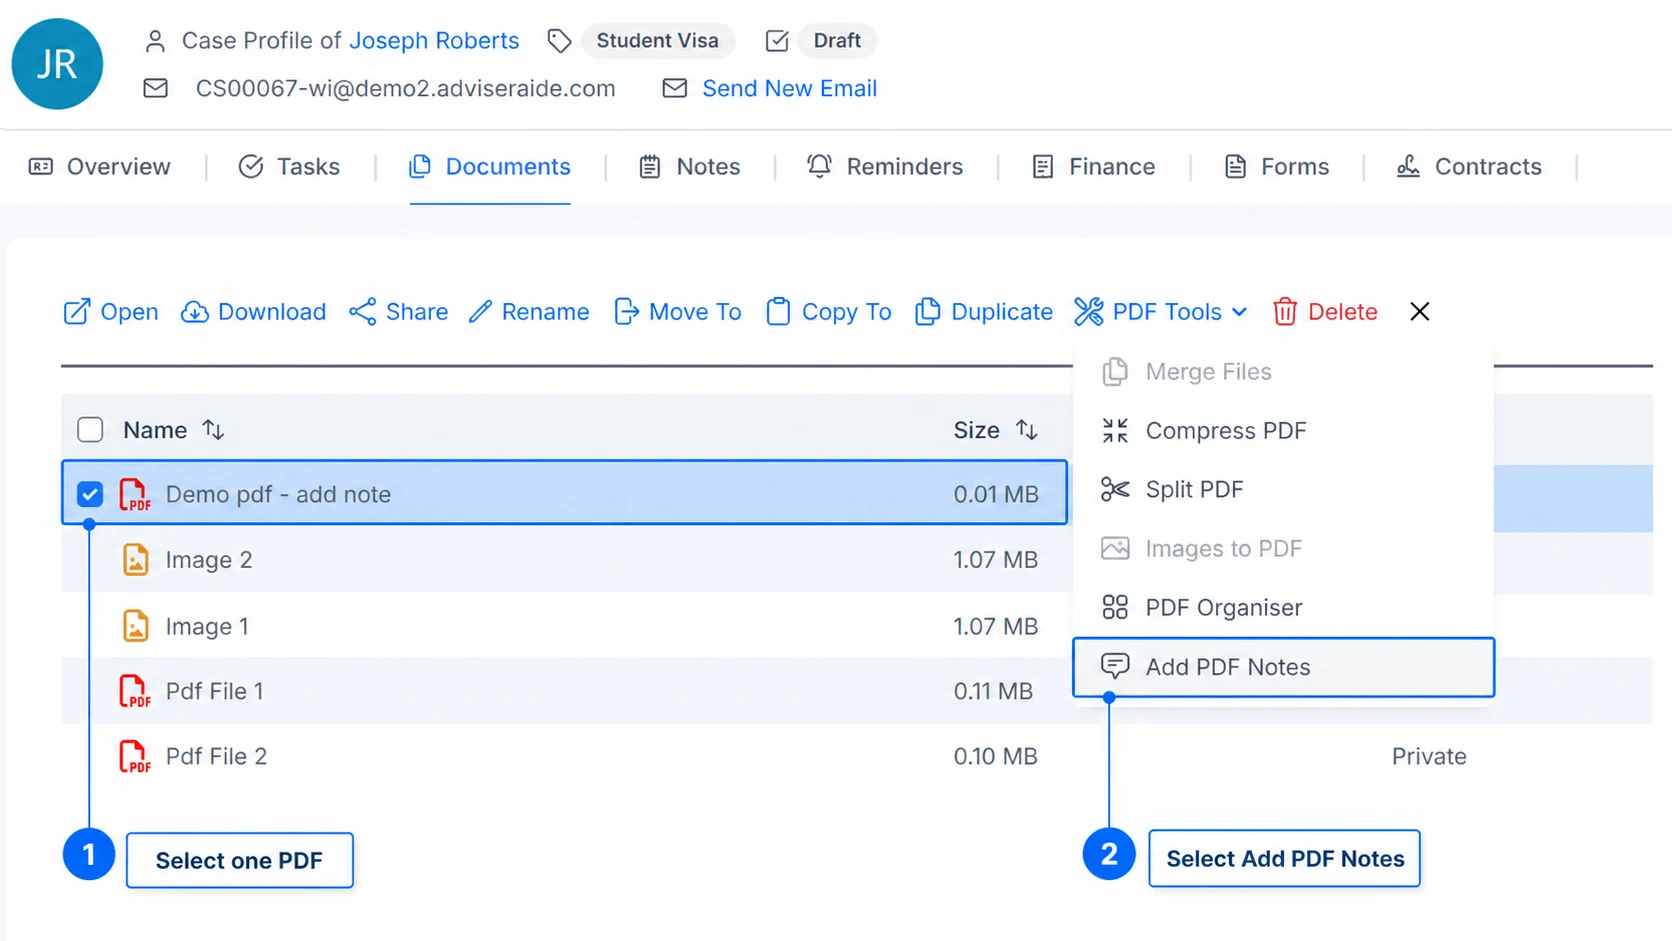Open Joseph Roberts profile link
This screenshot has width=1672, height=941.
click(x=434, y=41)
